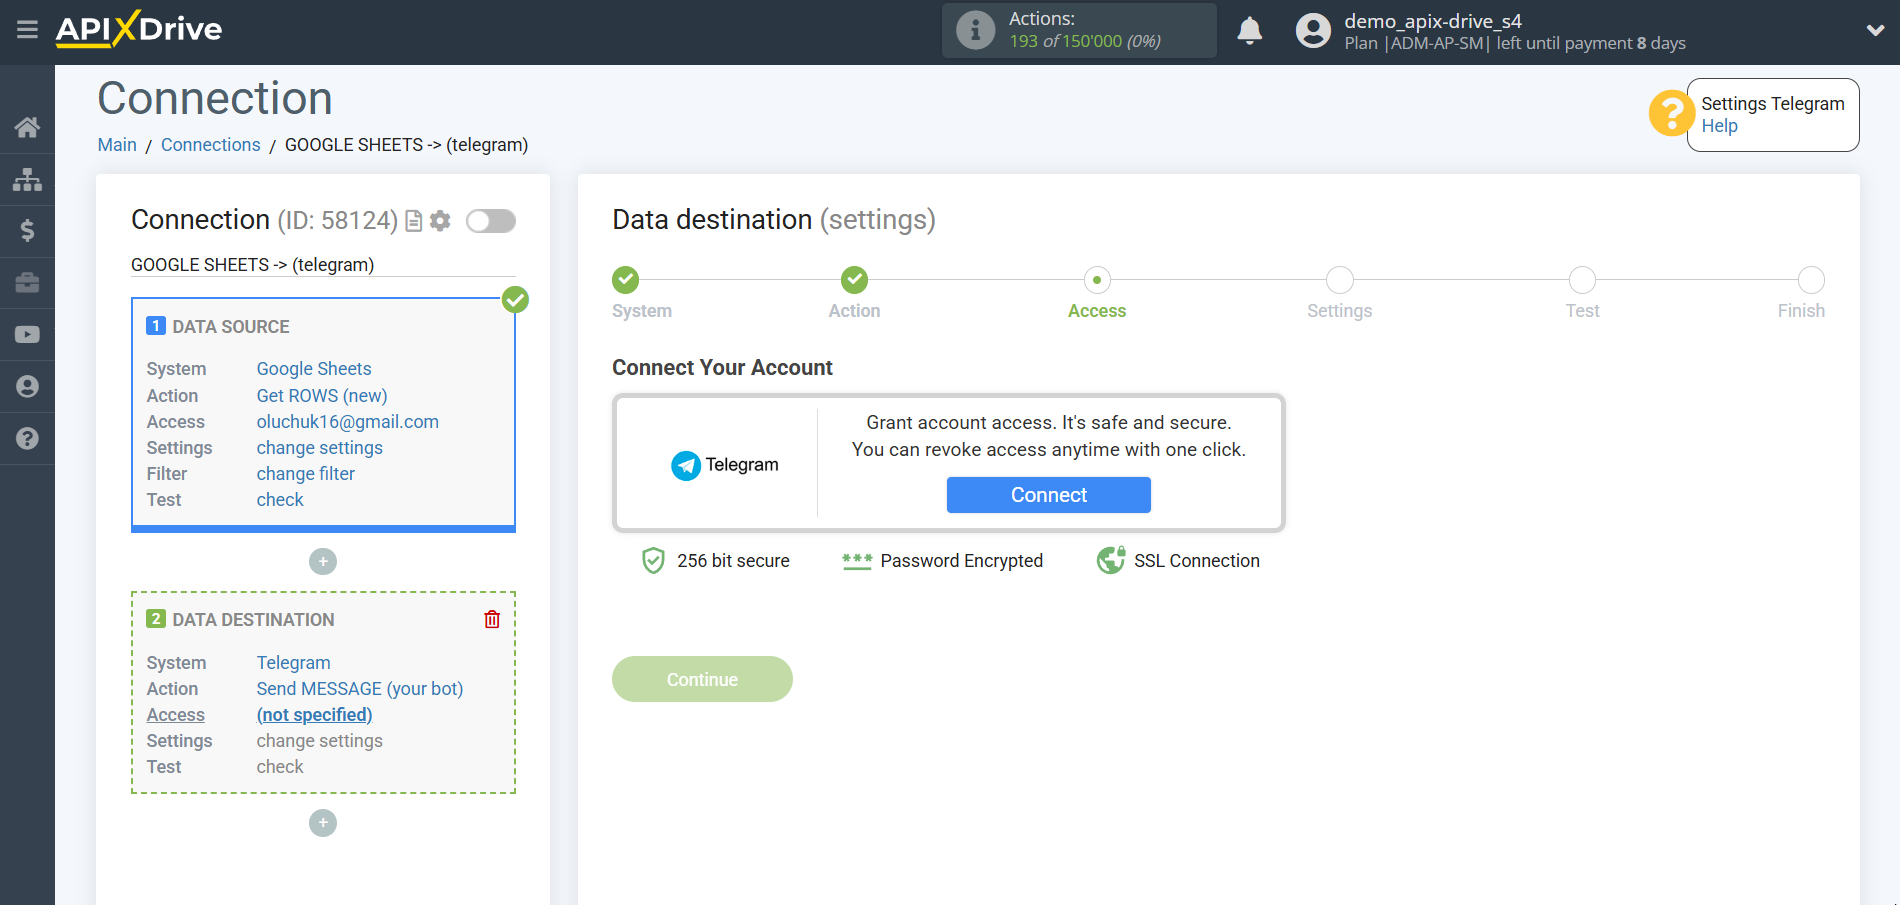Open the Home section in the sidebar
This screenshot has width=1900, height=905.
click(27, 127)
